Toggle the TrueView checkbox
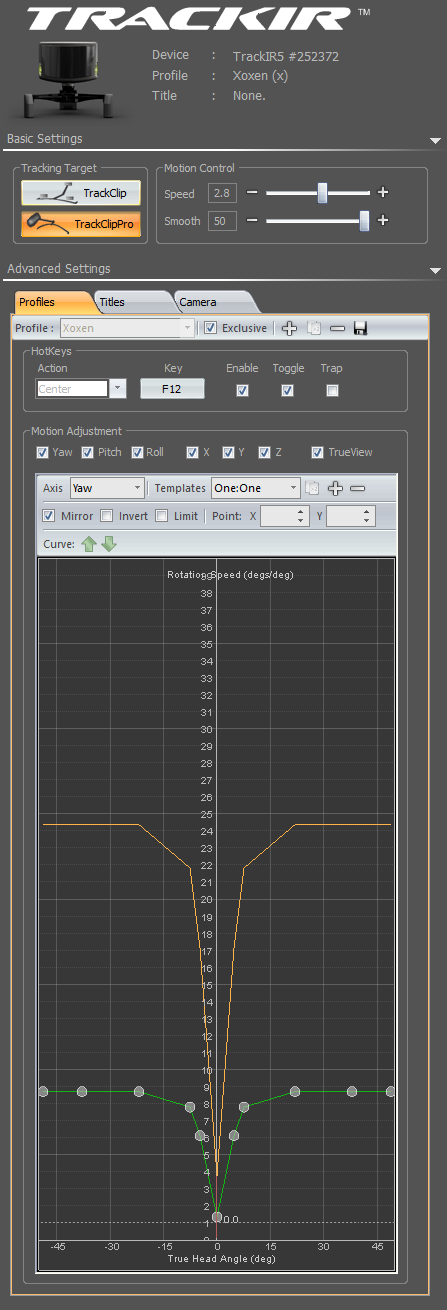Screen dimensions: 447x1310 [x=318, y=452]
